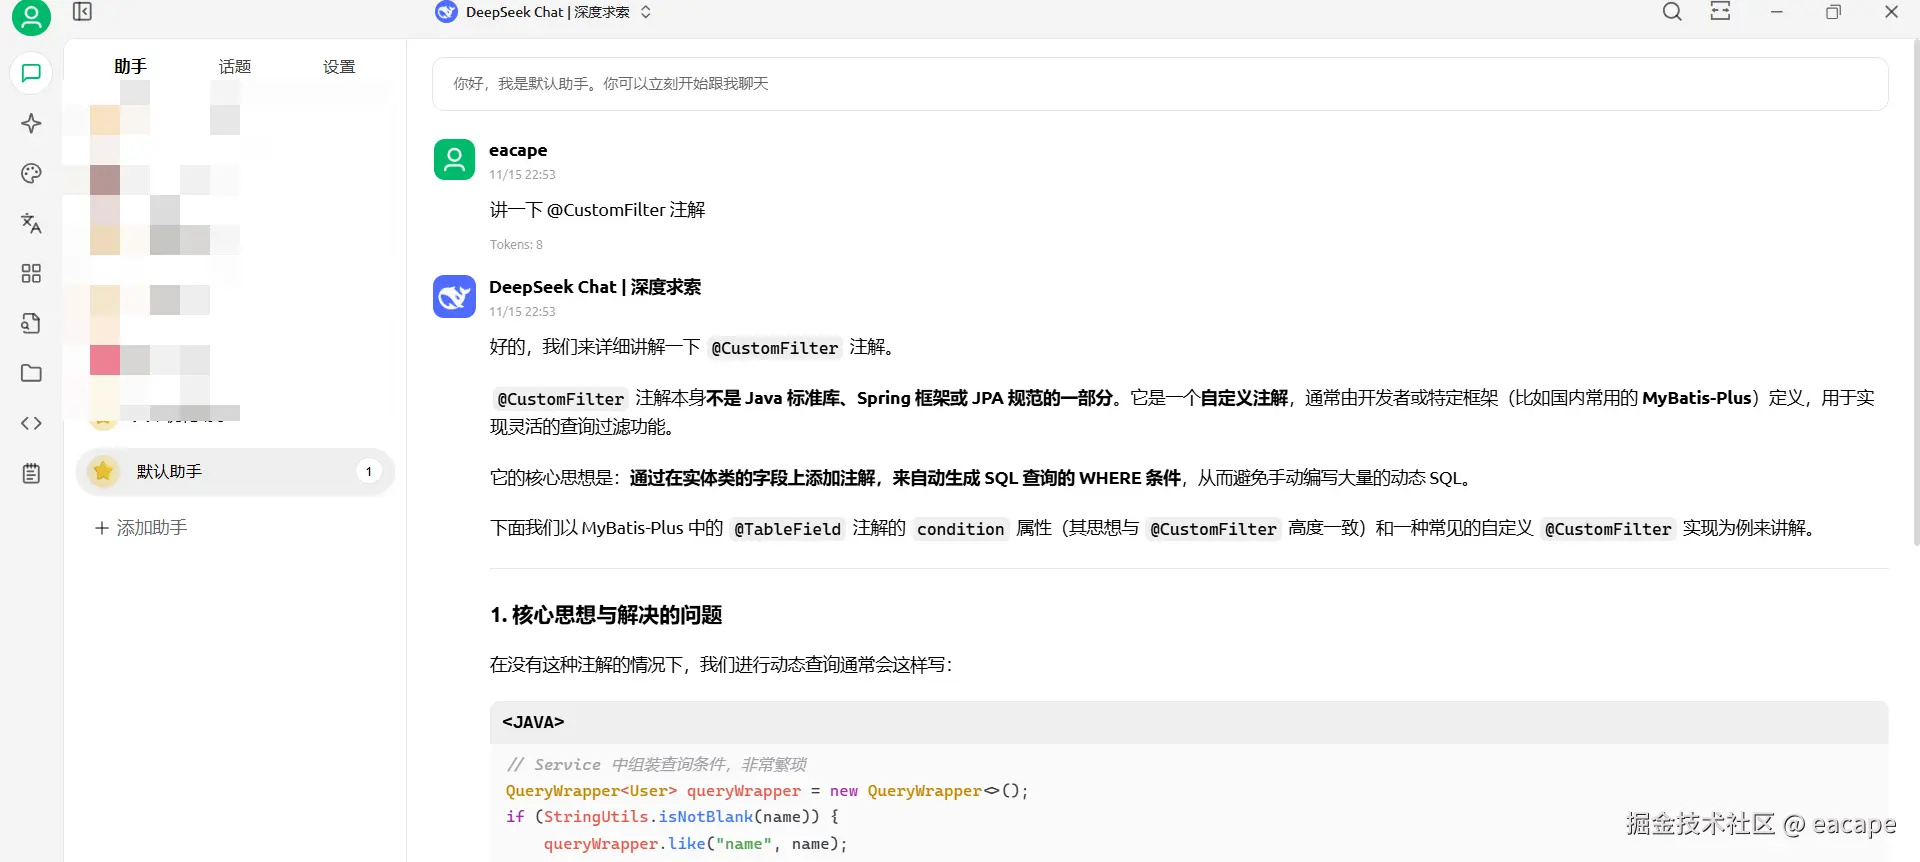Click the user message 讲一下 @CustomFilter 注解
Screen dimensions: 1920x862
[x=597, y=210]
